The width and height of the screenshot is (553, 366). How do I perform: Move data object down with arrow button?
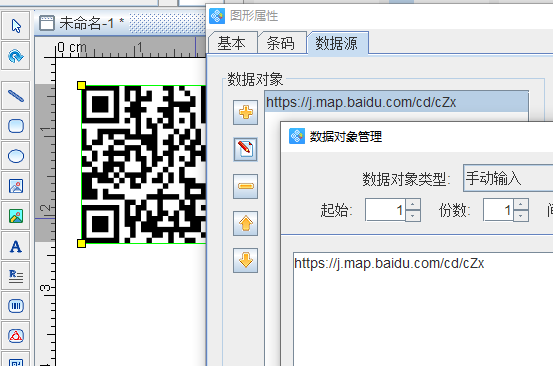pos(245,261)
